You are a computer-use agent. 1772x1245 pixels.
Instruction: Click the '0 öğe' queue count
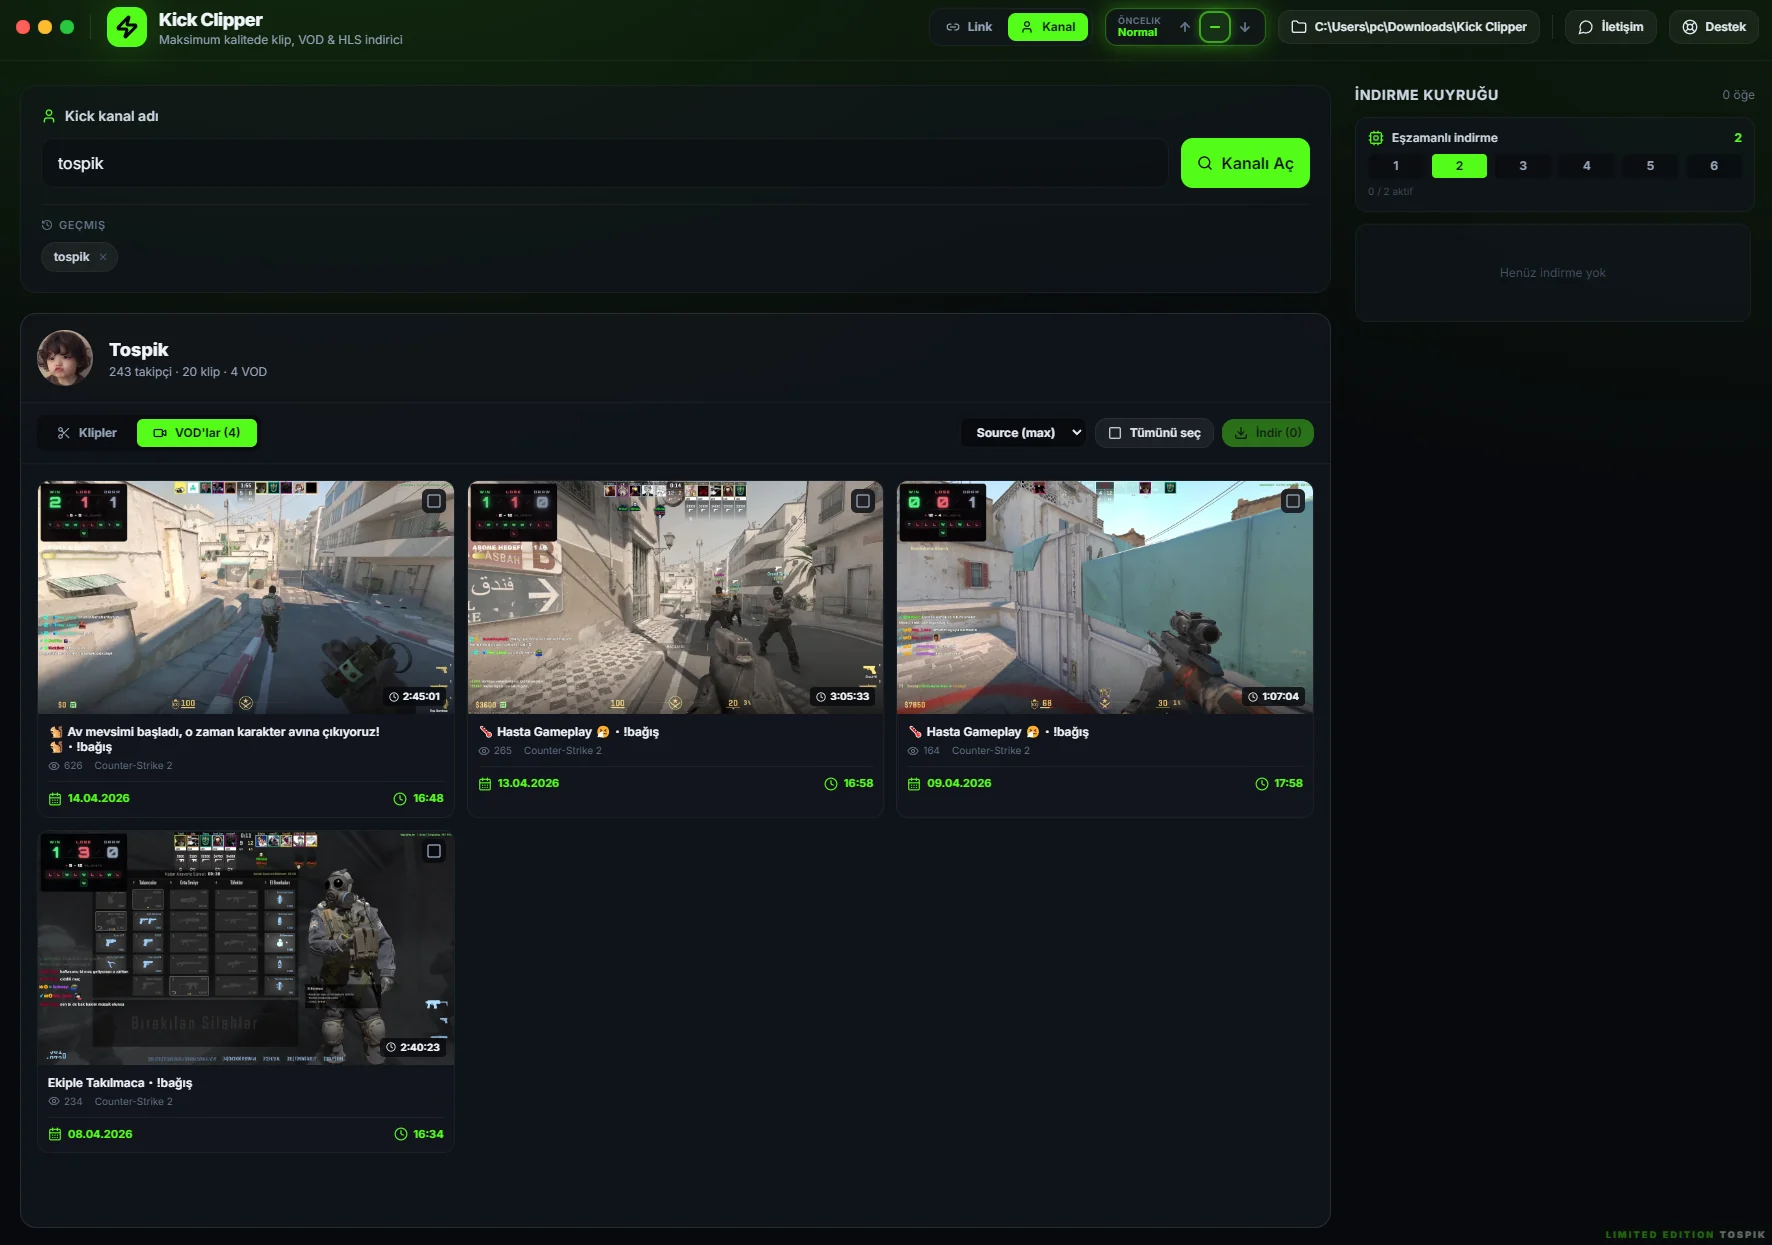coord(1738,95)
